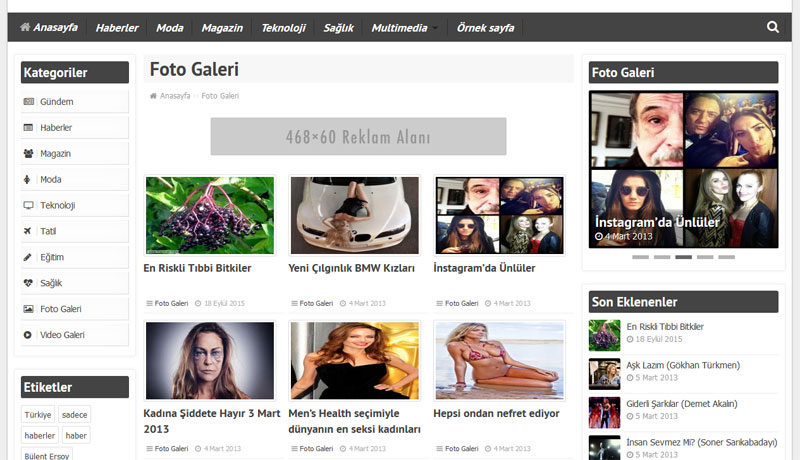Open Hepsi ondan nefret ediyor thumbnail
This screenshot has width=800, height=460.
pyautogui.click(x=499, y=360)
